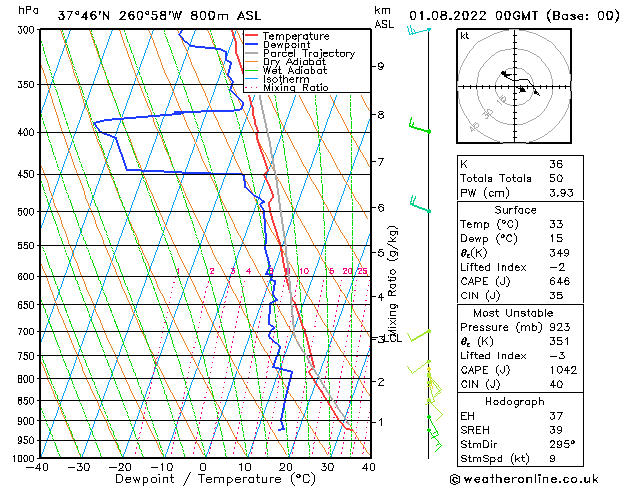Click the StmSpd (kt) value 9
Image resolution: width=629 pixels, height=486 pixels.
click(x=552, y=458)
